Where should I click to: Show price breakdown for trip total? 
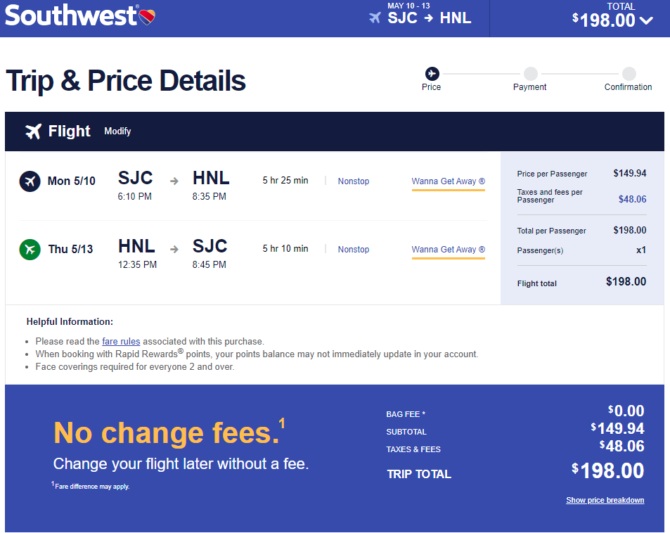pos(605,500)
